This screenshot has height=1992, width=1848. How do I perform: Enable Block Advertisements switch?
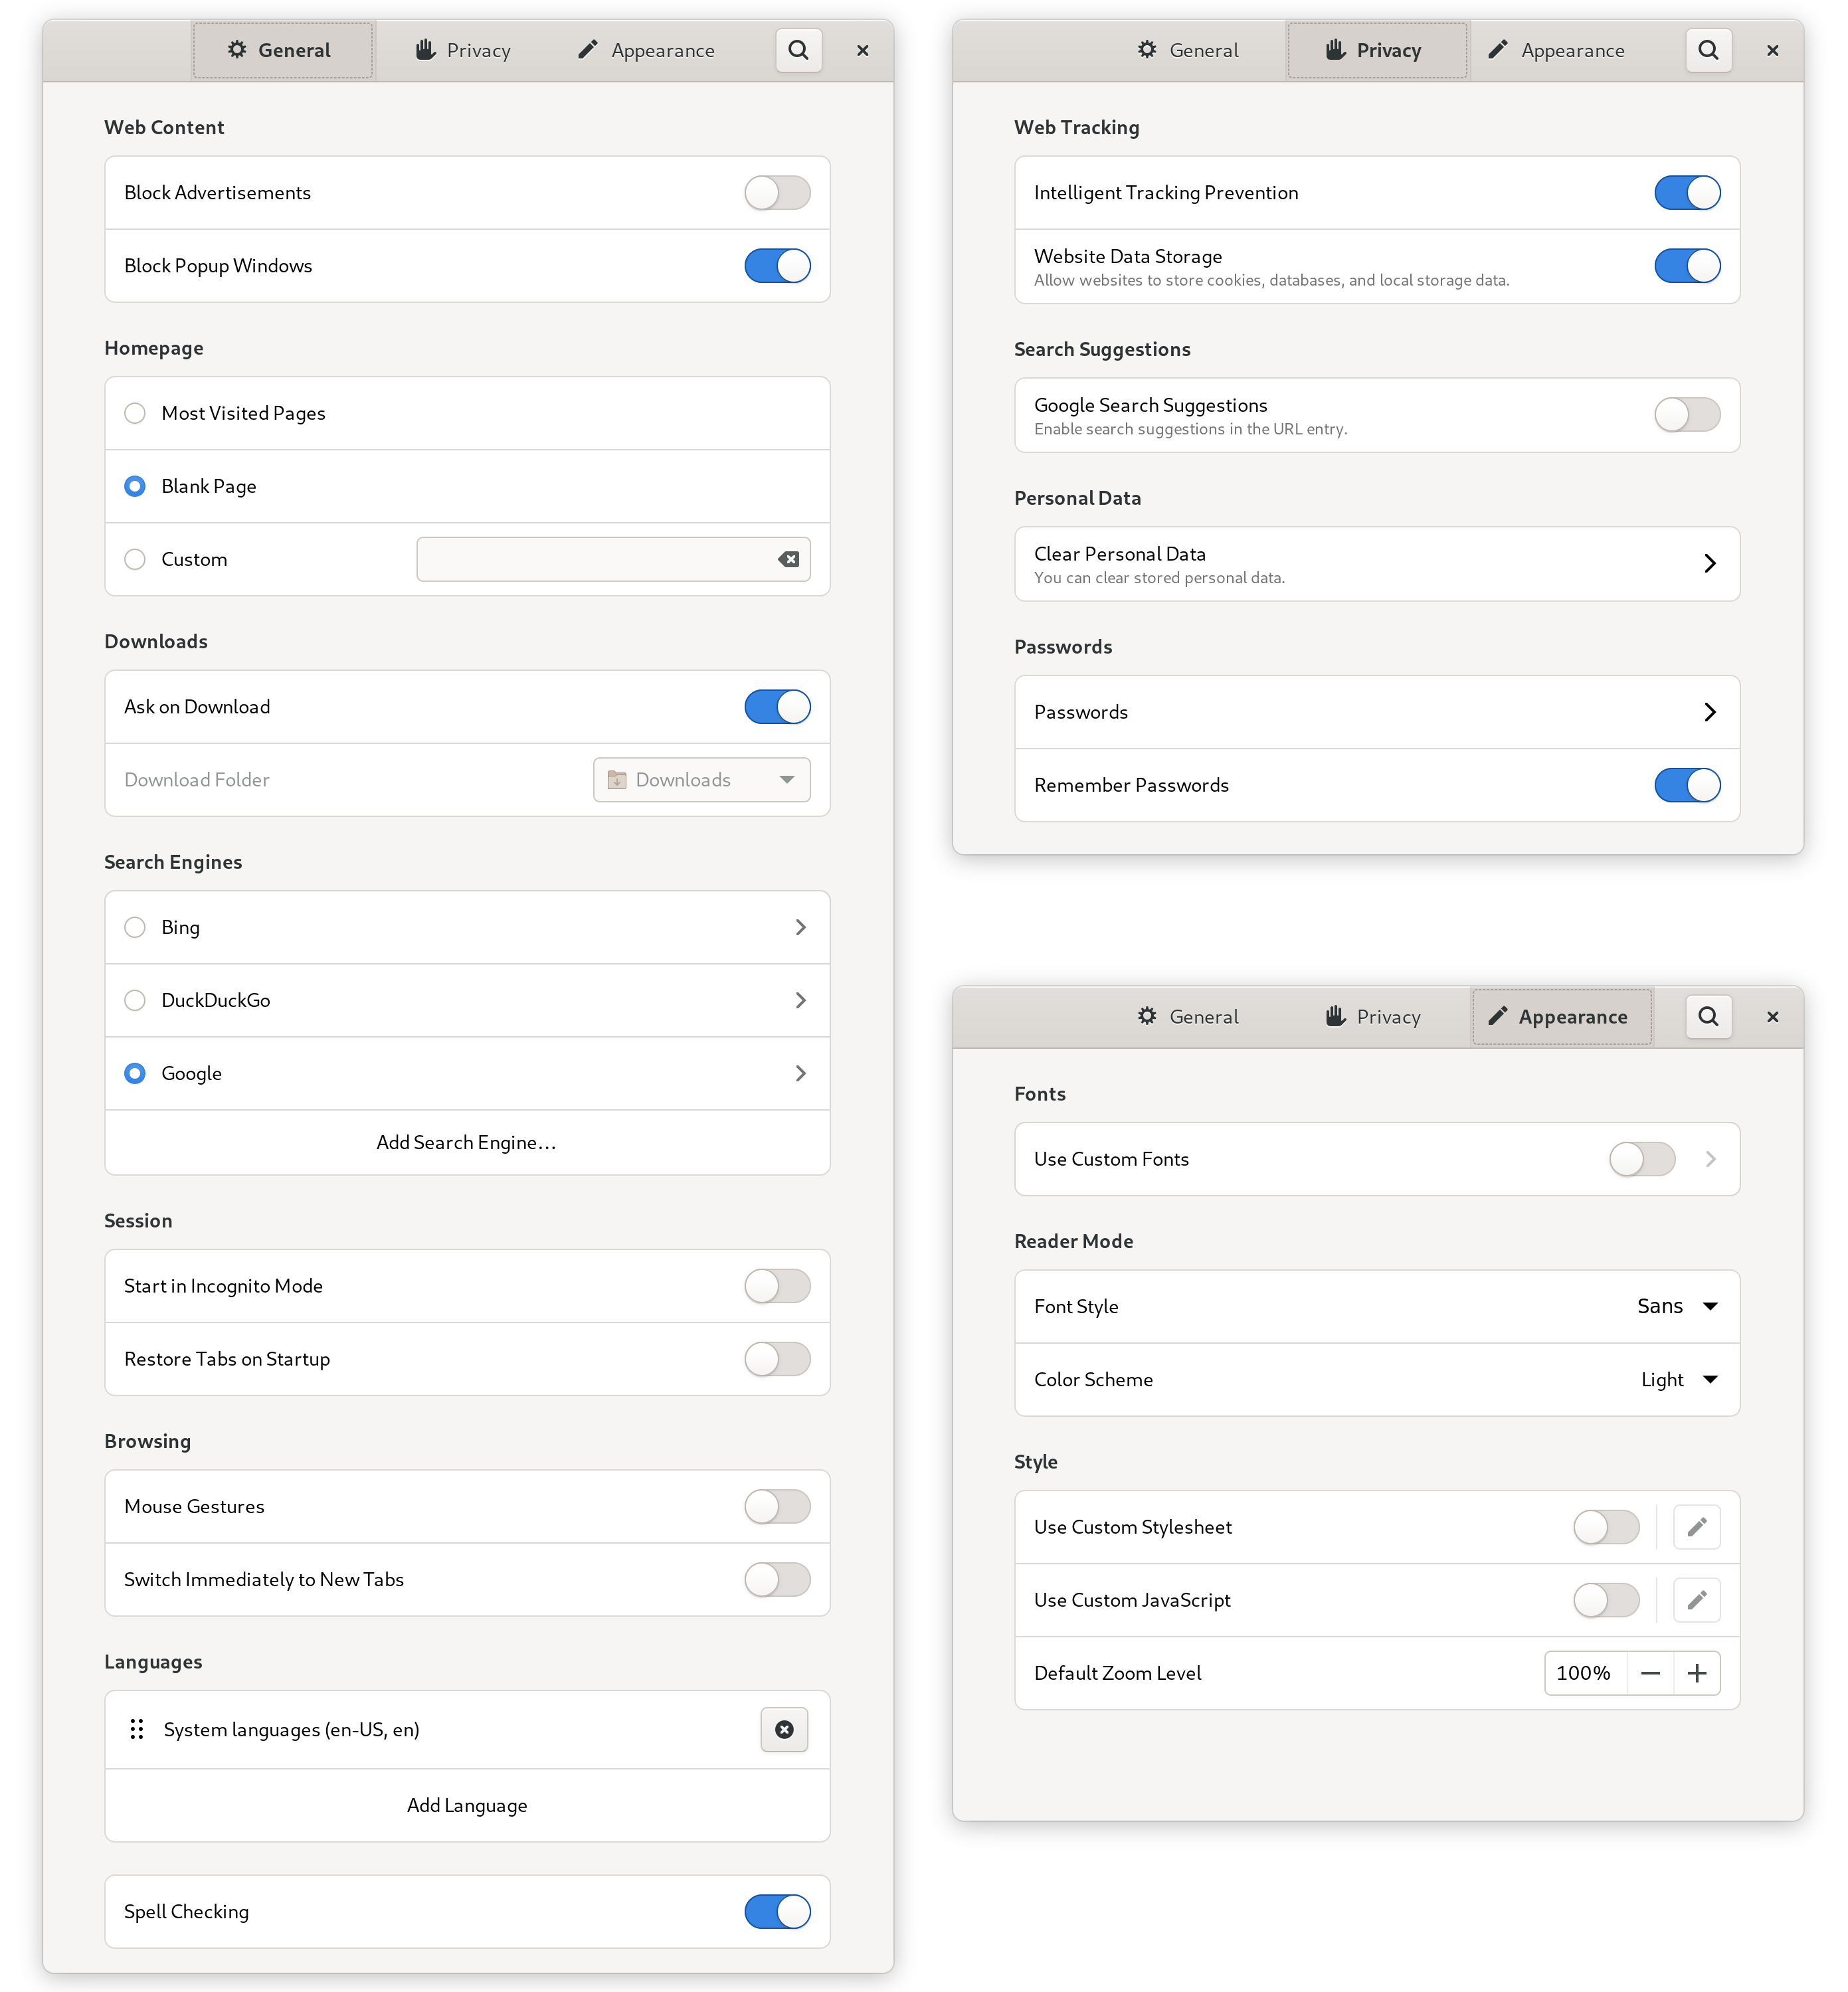777,192
